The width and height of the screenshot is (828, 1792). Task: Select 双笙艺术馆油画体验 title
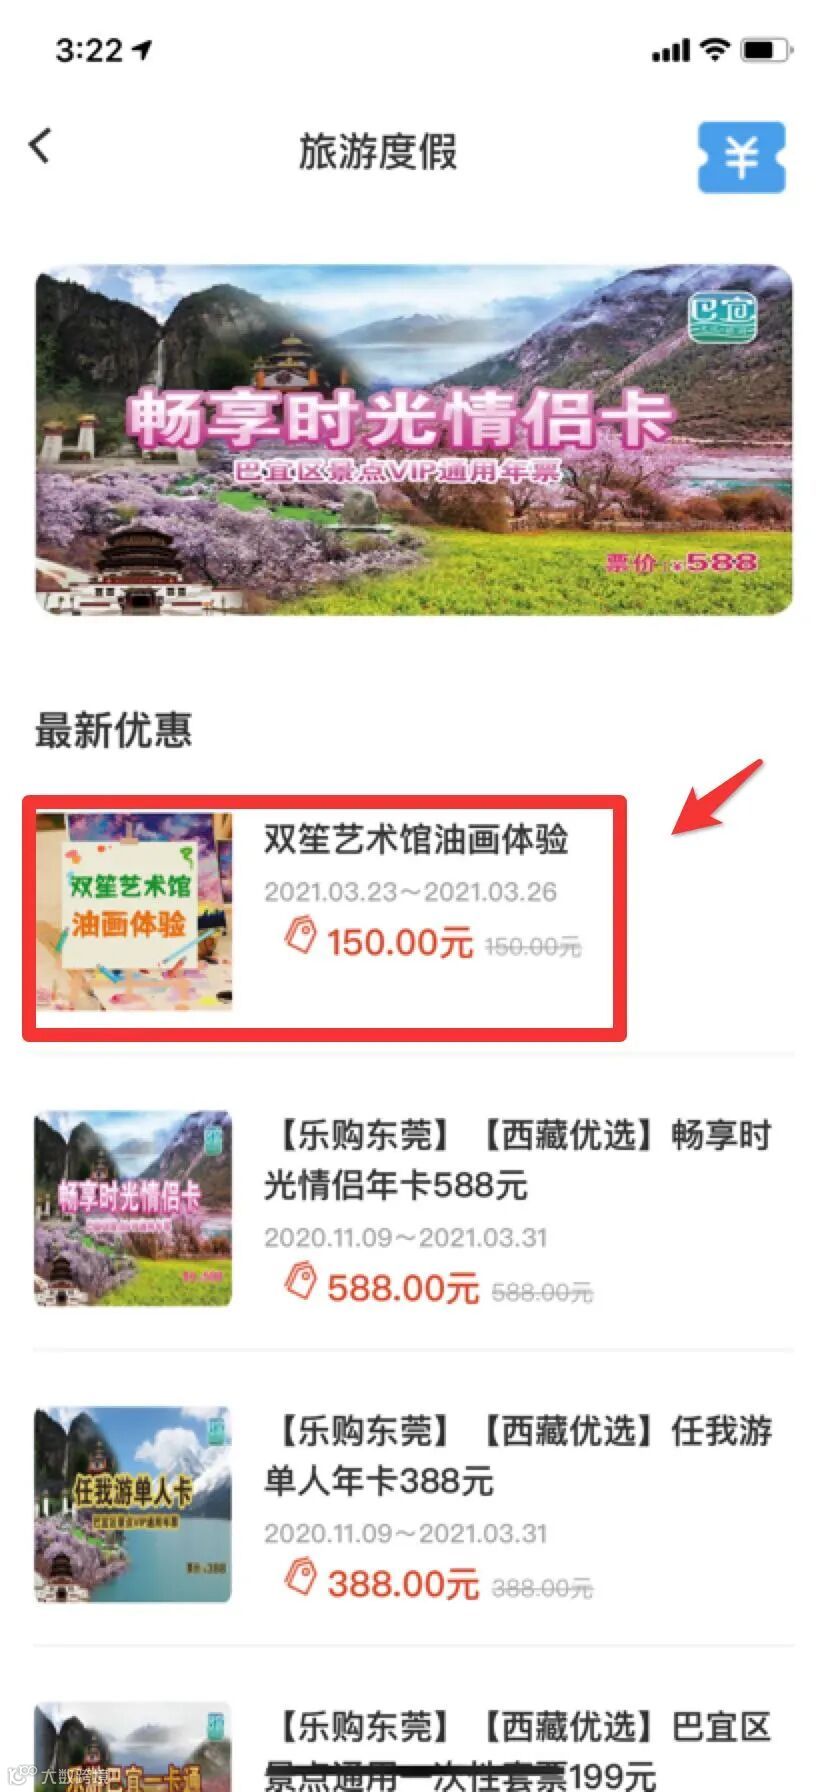pos(416,839)
